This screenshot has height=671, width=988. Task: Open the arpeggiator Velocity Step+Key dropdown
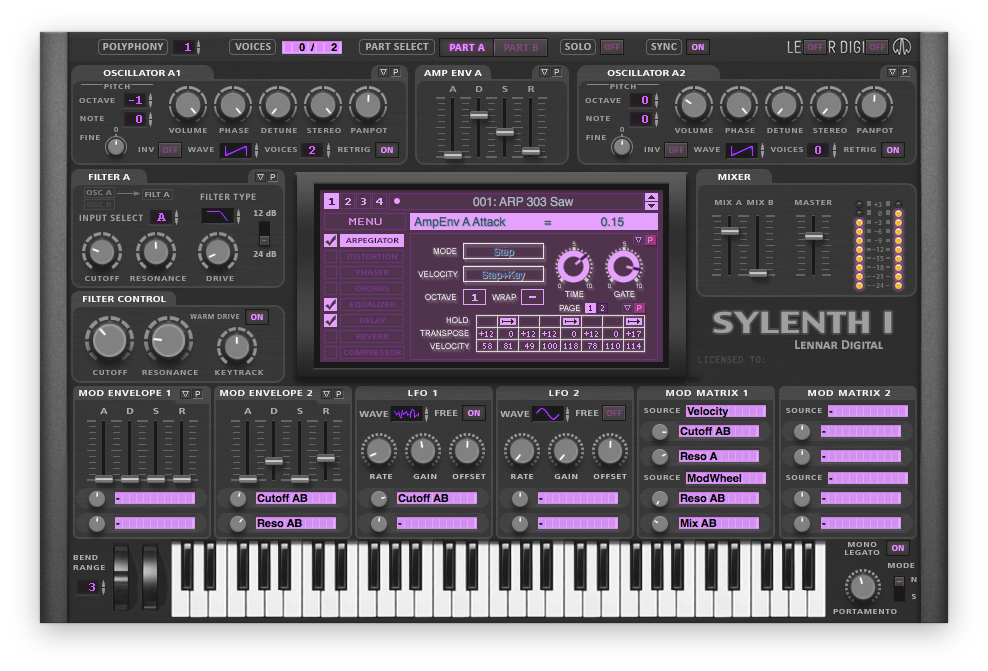(x=503, y=275)
